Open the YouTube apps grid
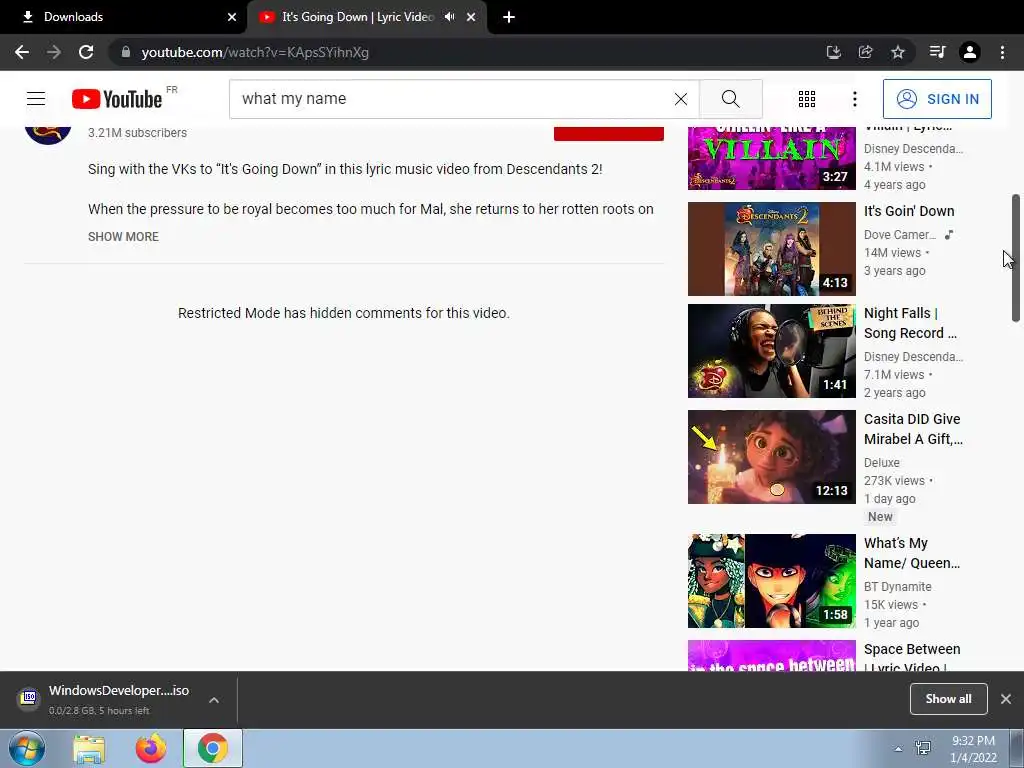This screenshot has height=768, width=1024. coord(807,99)
